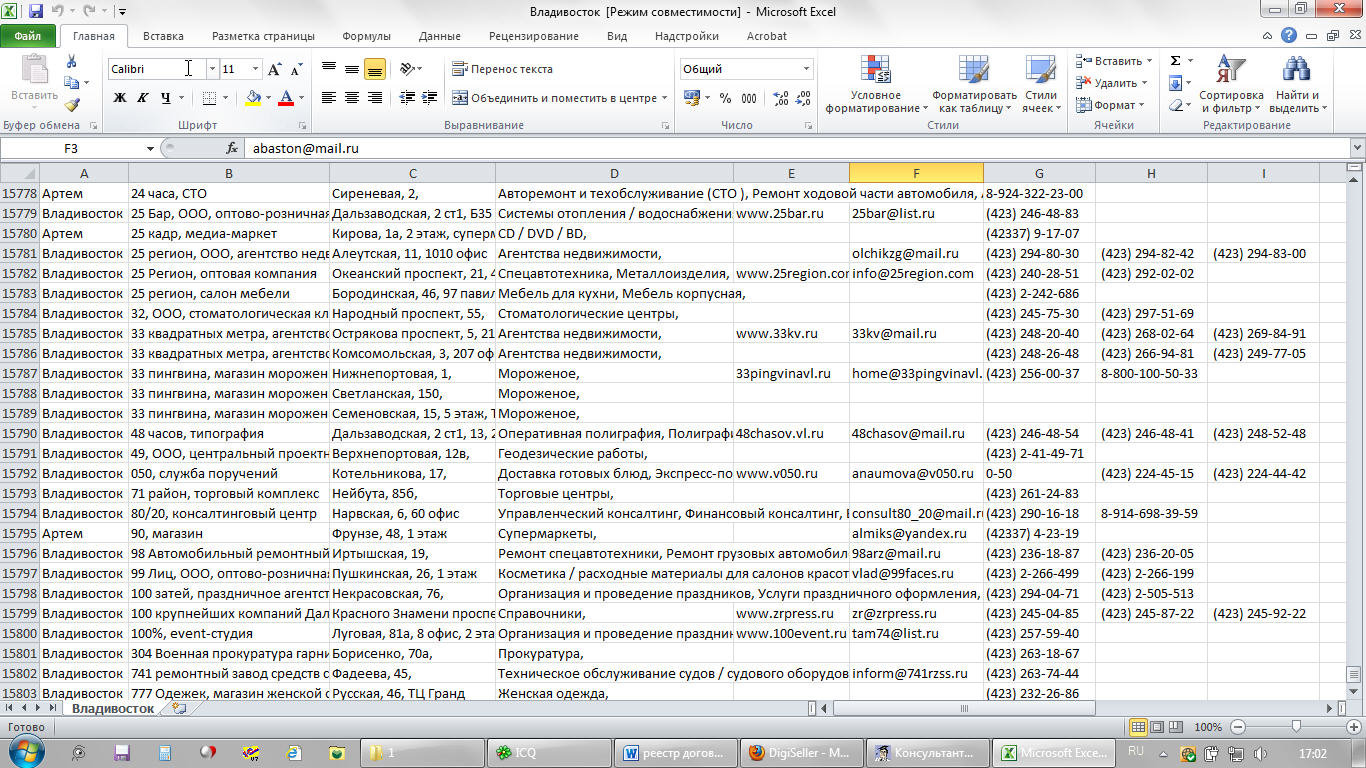Click the formula bar with abaston@mail.ru
Viewport: 1366px width, 768px height.
pyautogui.click(x=795, y=148)
